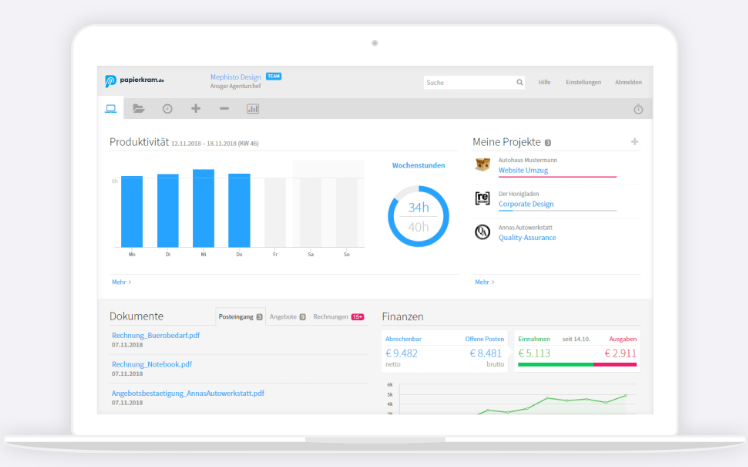Start the stopwatch timer icon
The height and width of the screenshot is (467, 748).
click(x=638, y=108)
